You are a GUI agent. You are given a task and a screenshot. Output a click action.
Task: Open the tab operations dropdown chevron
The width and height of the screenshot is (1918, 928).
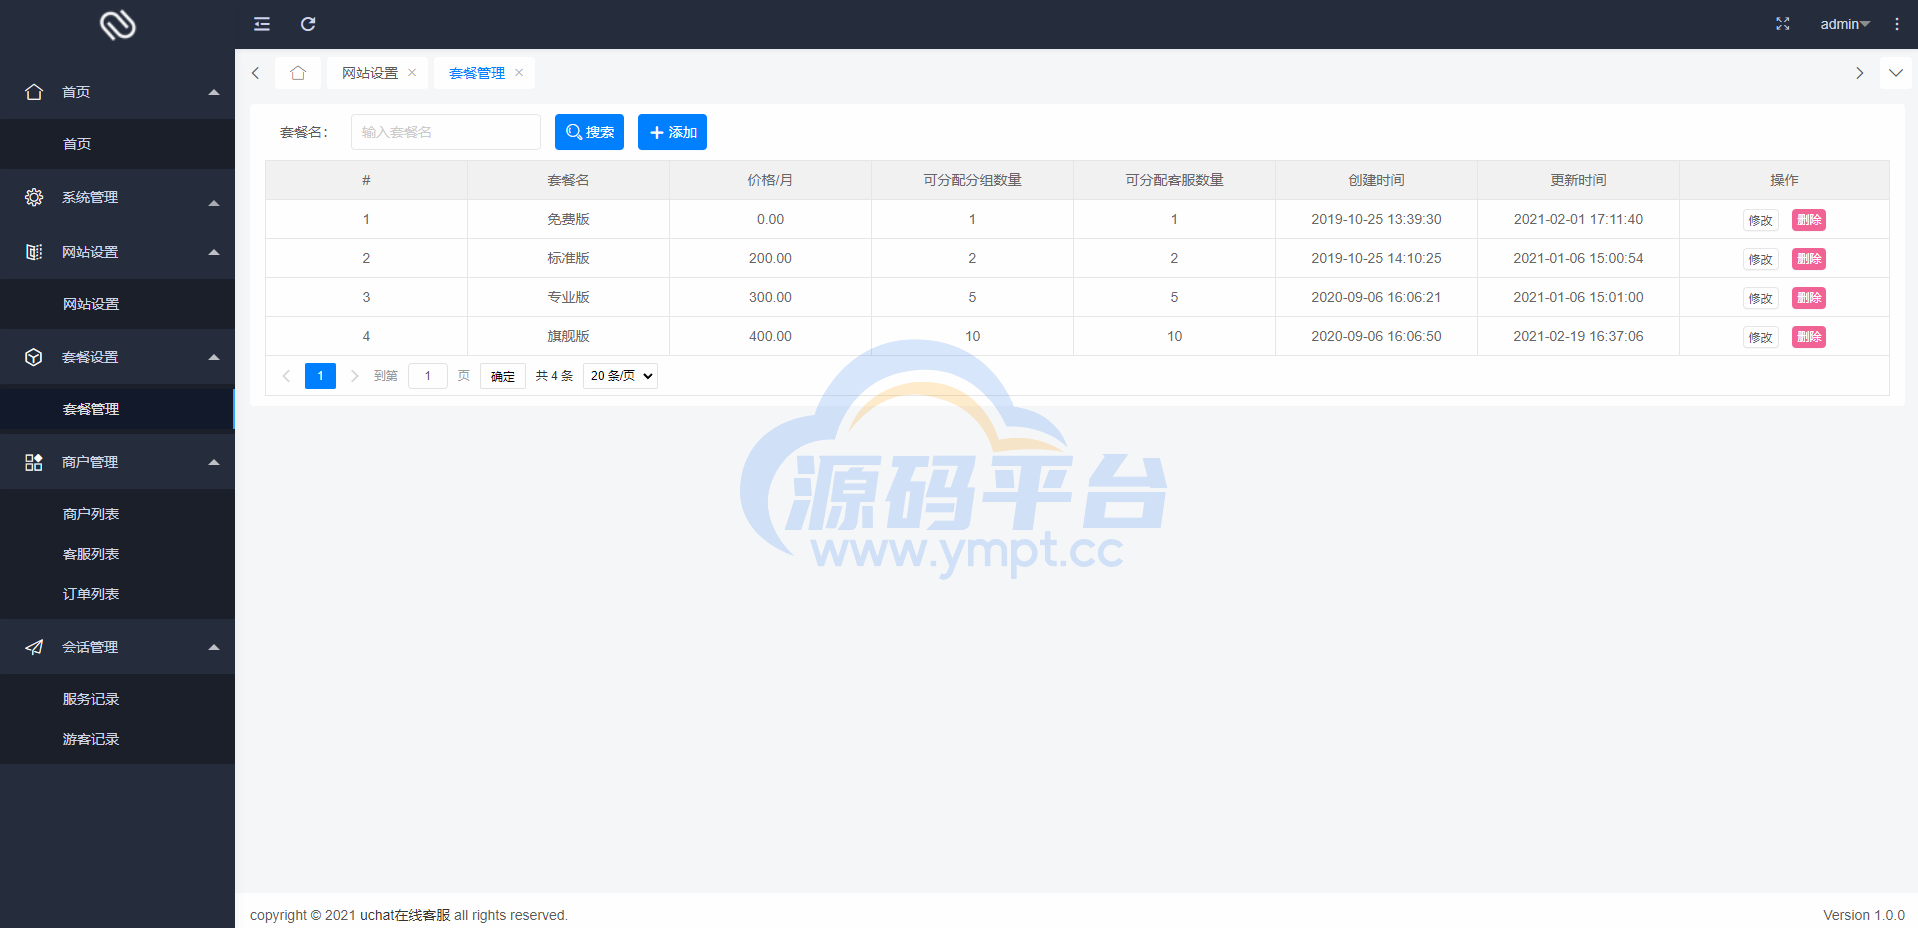tap(1896, 73)
